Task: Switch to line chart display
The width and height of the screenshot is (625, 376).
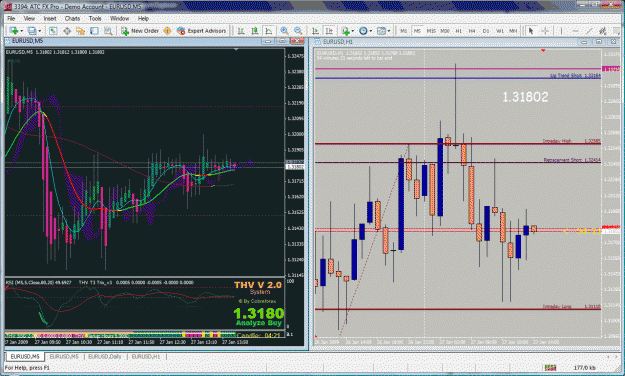Action: coord(269,31)
